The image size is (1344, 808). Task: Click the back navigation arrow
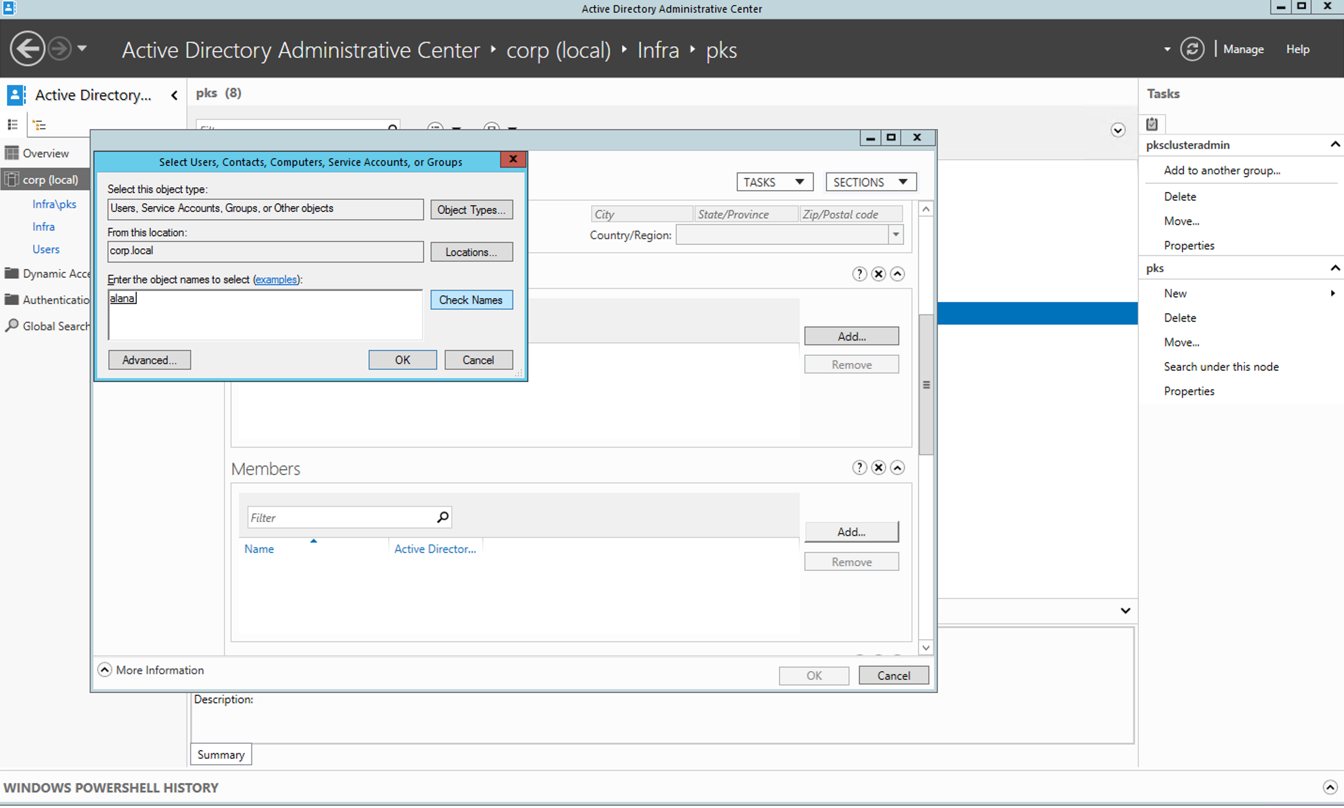click(x=27, y=48)
